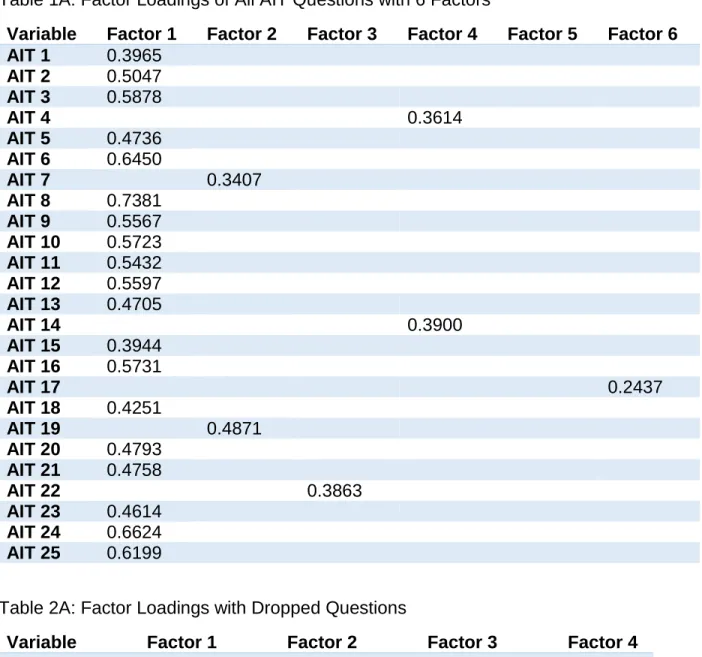Click the AIT 14 row label
The image size is (702, 657).
34,325
